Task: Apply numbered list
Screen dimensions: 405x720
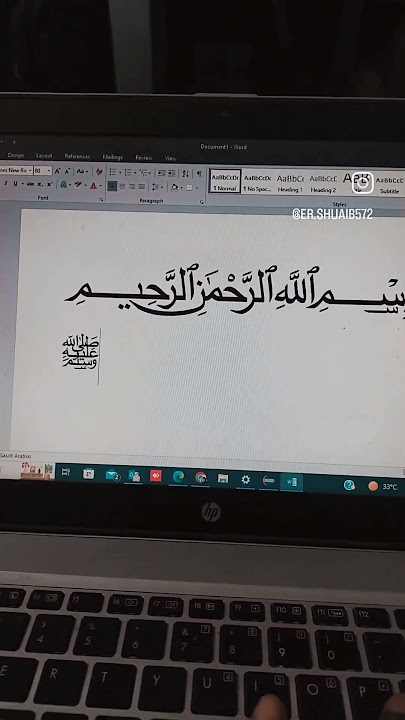Action: (x=128, y=172)
